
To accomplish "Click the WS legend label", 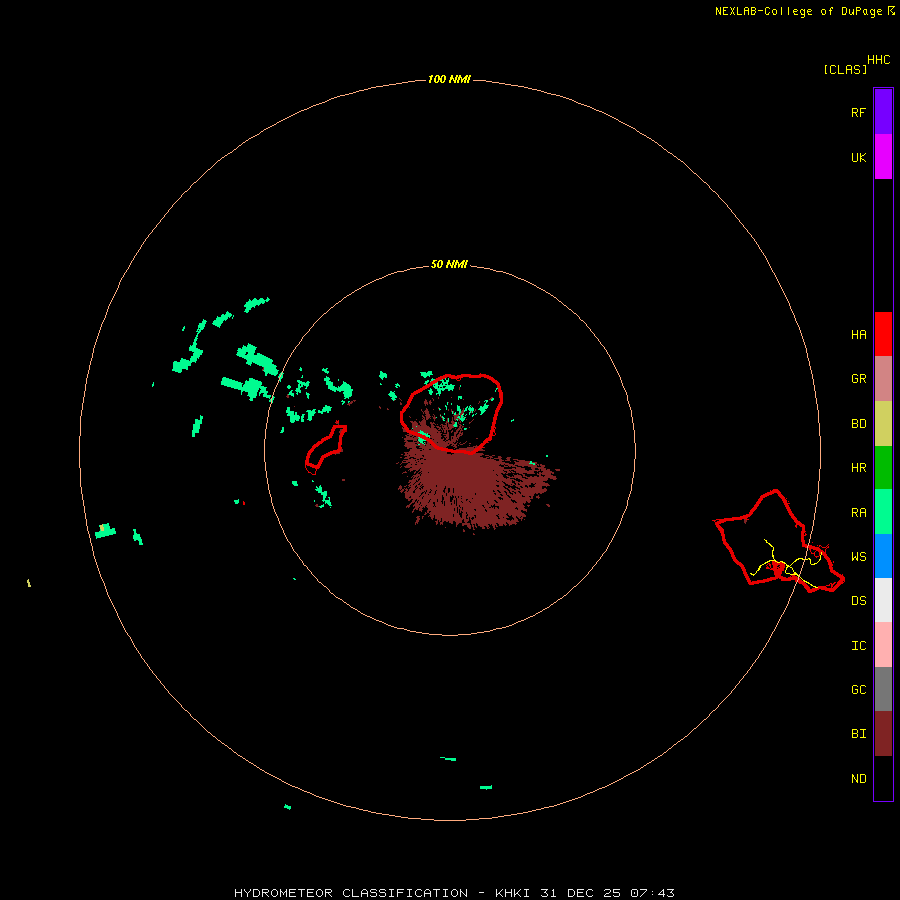I will (858, 557).
